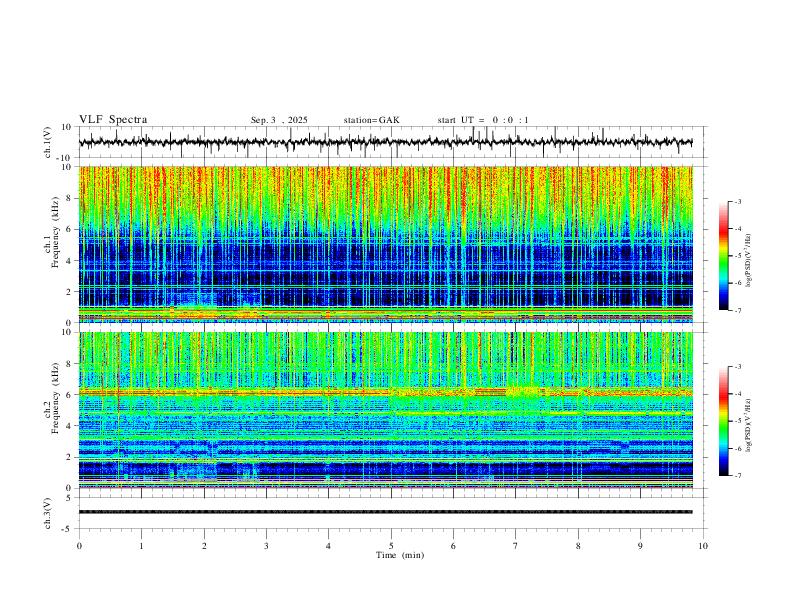792x612 pixels.
Task: Click the "4" kHz tick on ch.2 spectrogram
Action: point(70,426)
